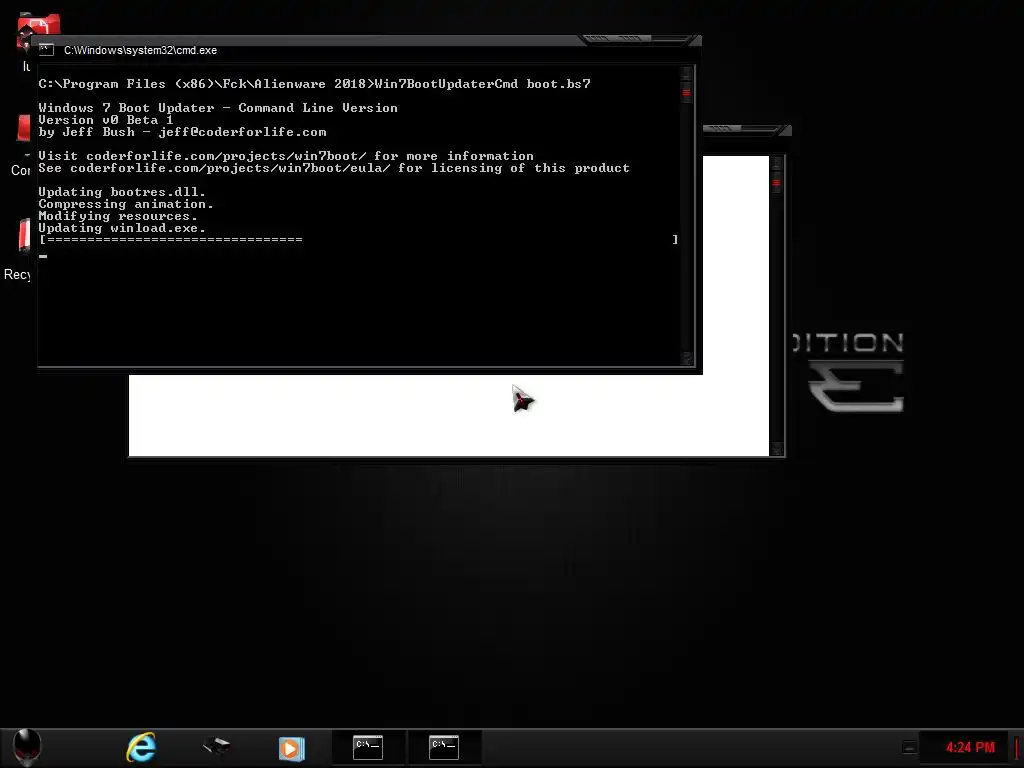Click the C:\Windows\system32\cmd.exe title text

click(140, 50)
